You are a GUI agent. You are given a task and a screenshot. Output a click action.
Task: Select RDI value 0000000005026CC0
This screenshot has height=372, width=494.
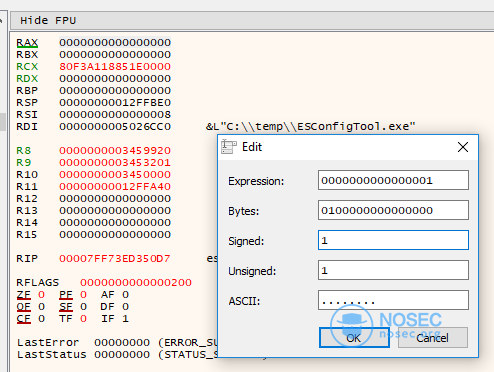tap(115, 127)
